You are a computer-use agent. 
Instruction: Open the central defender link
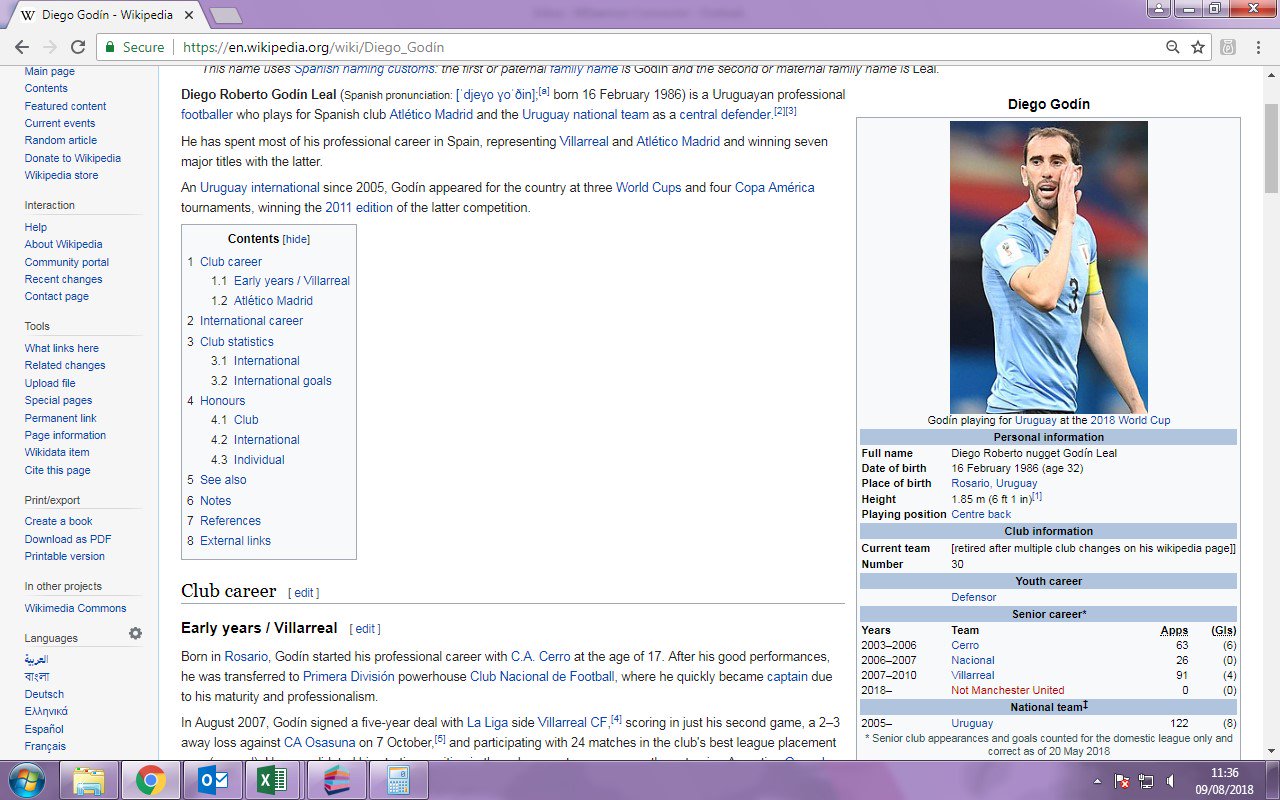pyautogui.click(x=726, y=114)
